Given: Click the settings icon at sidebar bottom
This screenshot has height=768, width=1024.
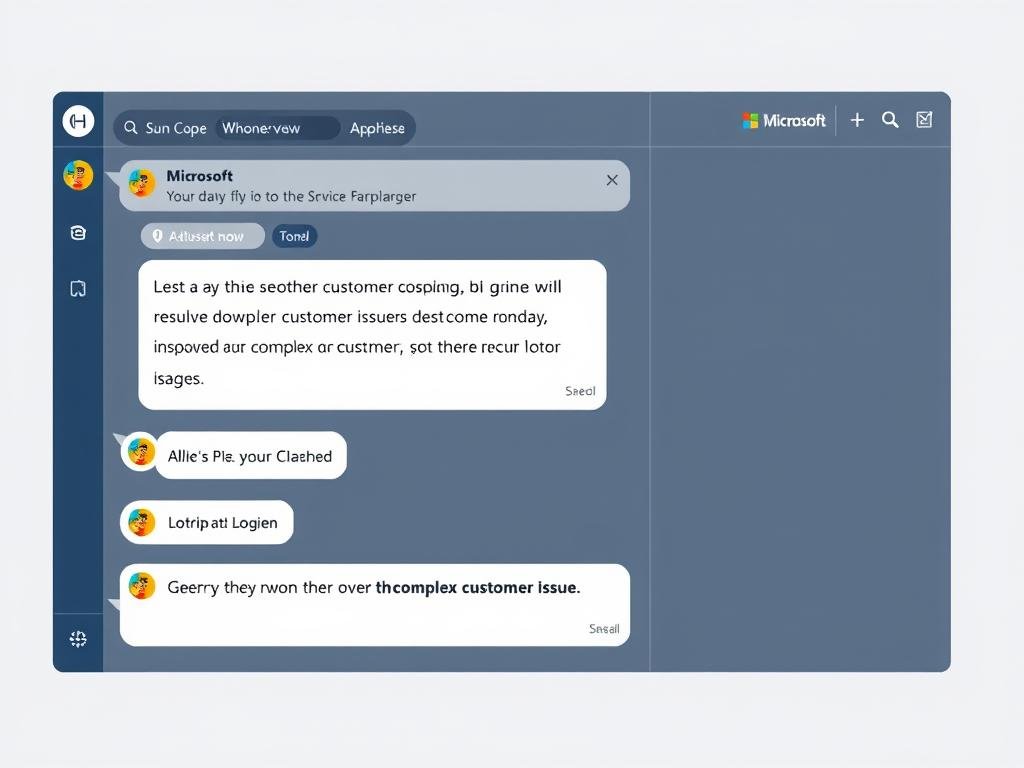Looking at the screenshot, I should [78, 638].
